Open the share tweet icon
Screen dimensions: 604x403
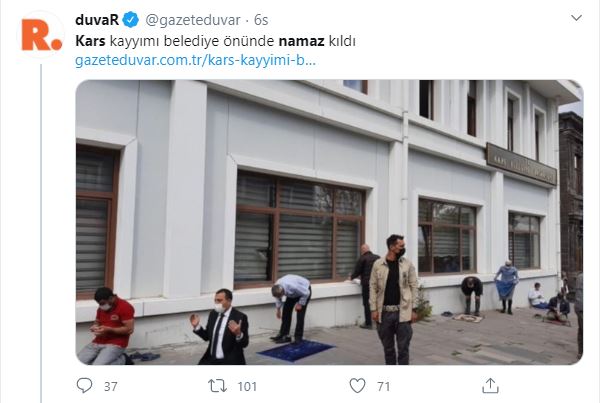coord(490,386)
